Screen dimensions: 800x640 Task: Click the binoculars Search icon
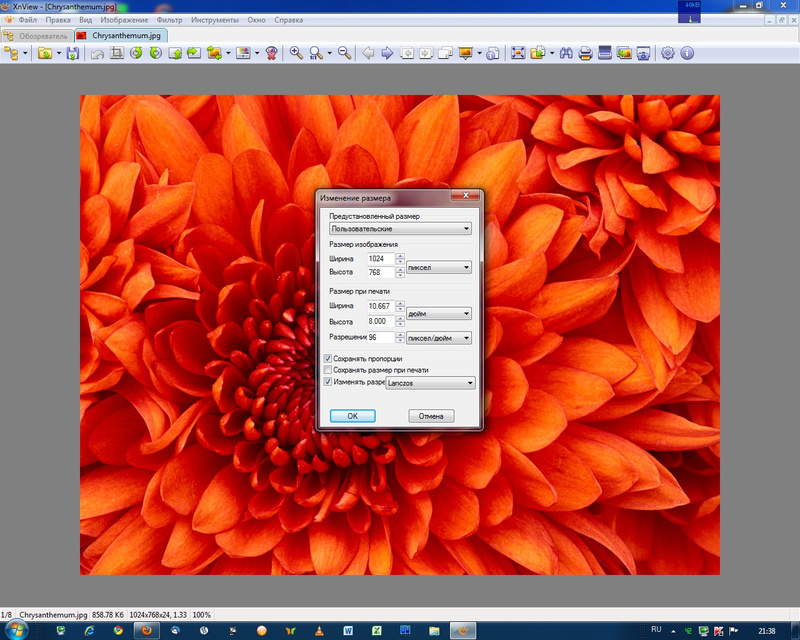567,53
